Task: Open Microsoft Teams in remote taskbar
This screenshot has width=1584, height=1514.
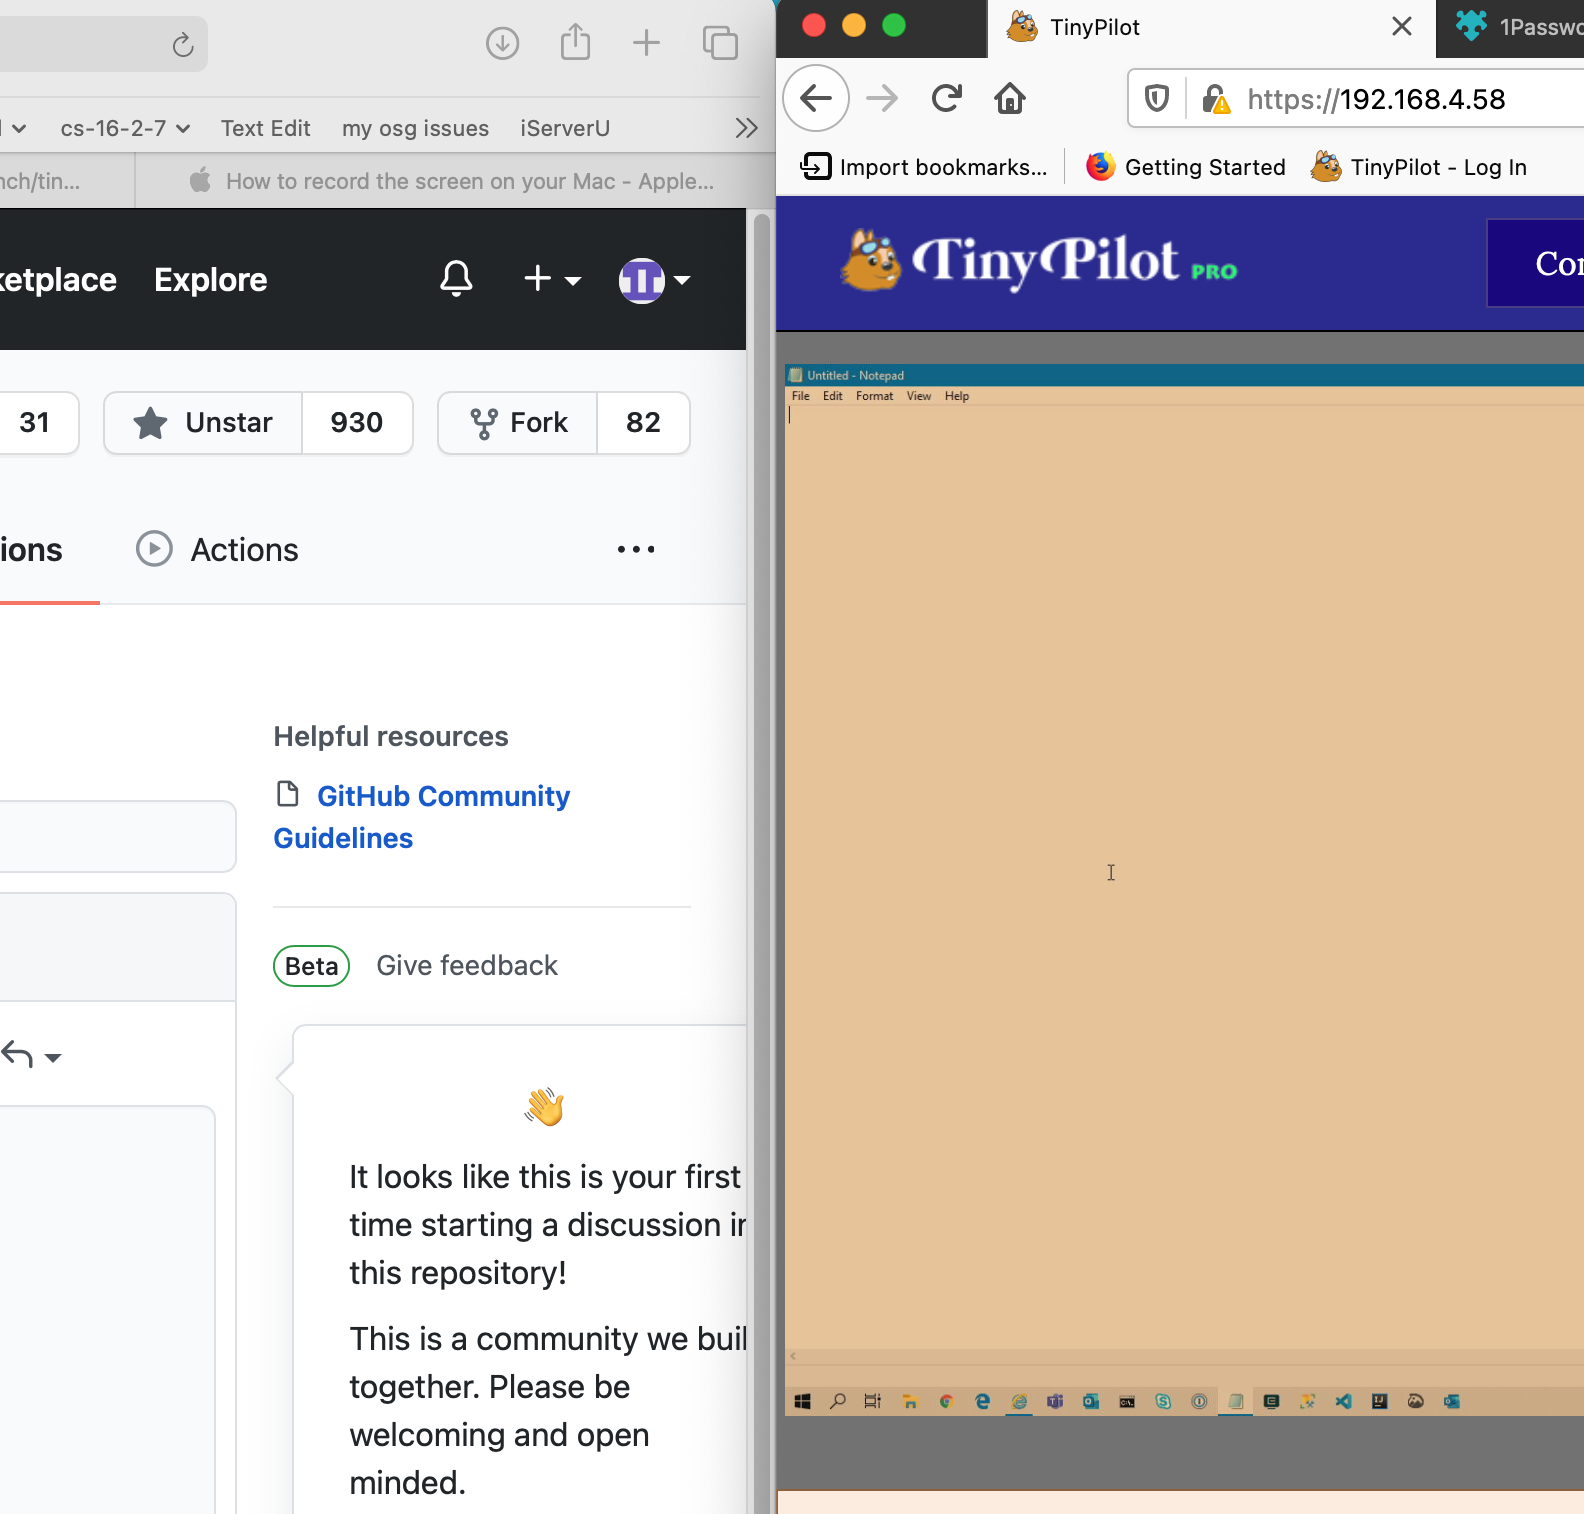Action: 1054,1401
